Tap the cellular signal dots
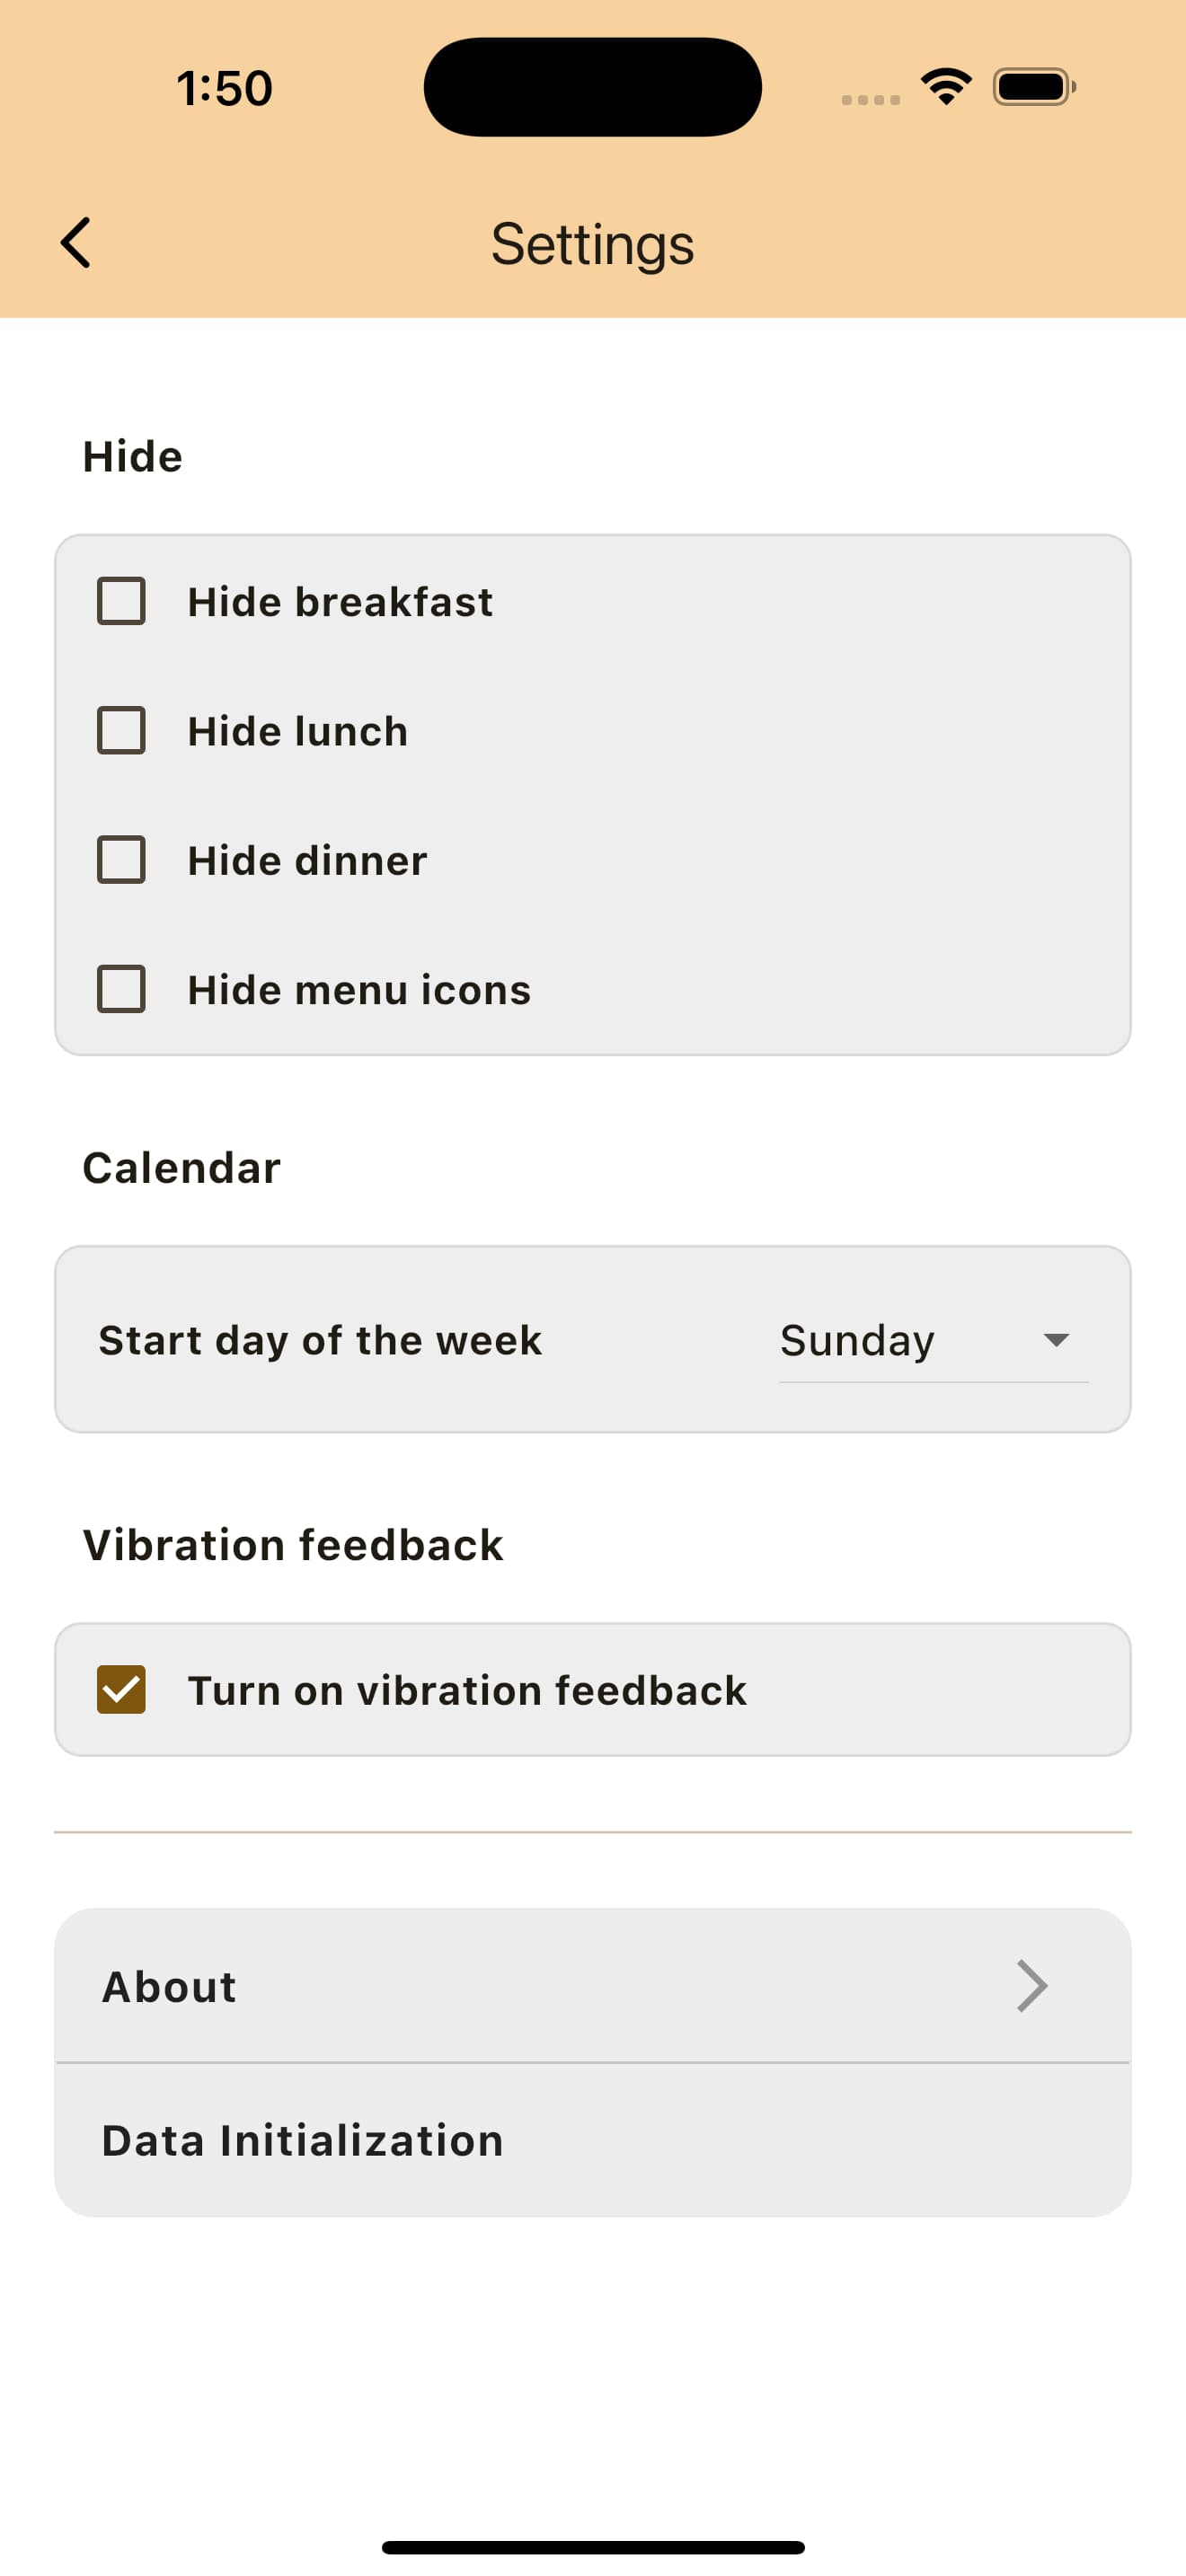 click(870, 99)
